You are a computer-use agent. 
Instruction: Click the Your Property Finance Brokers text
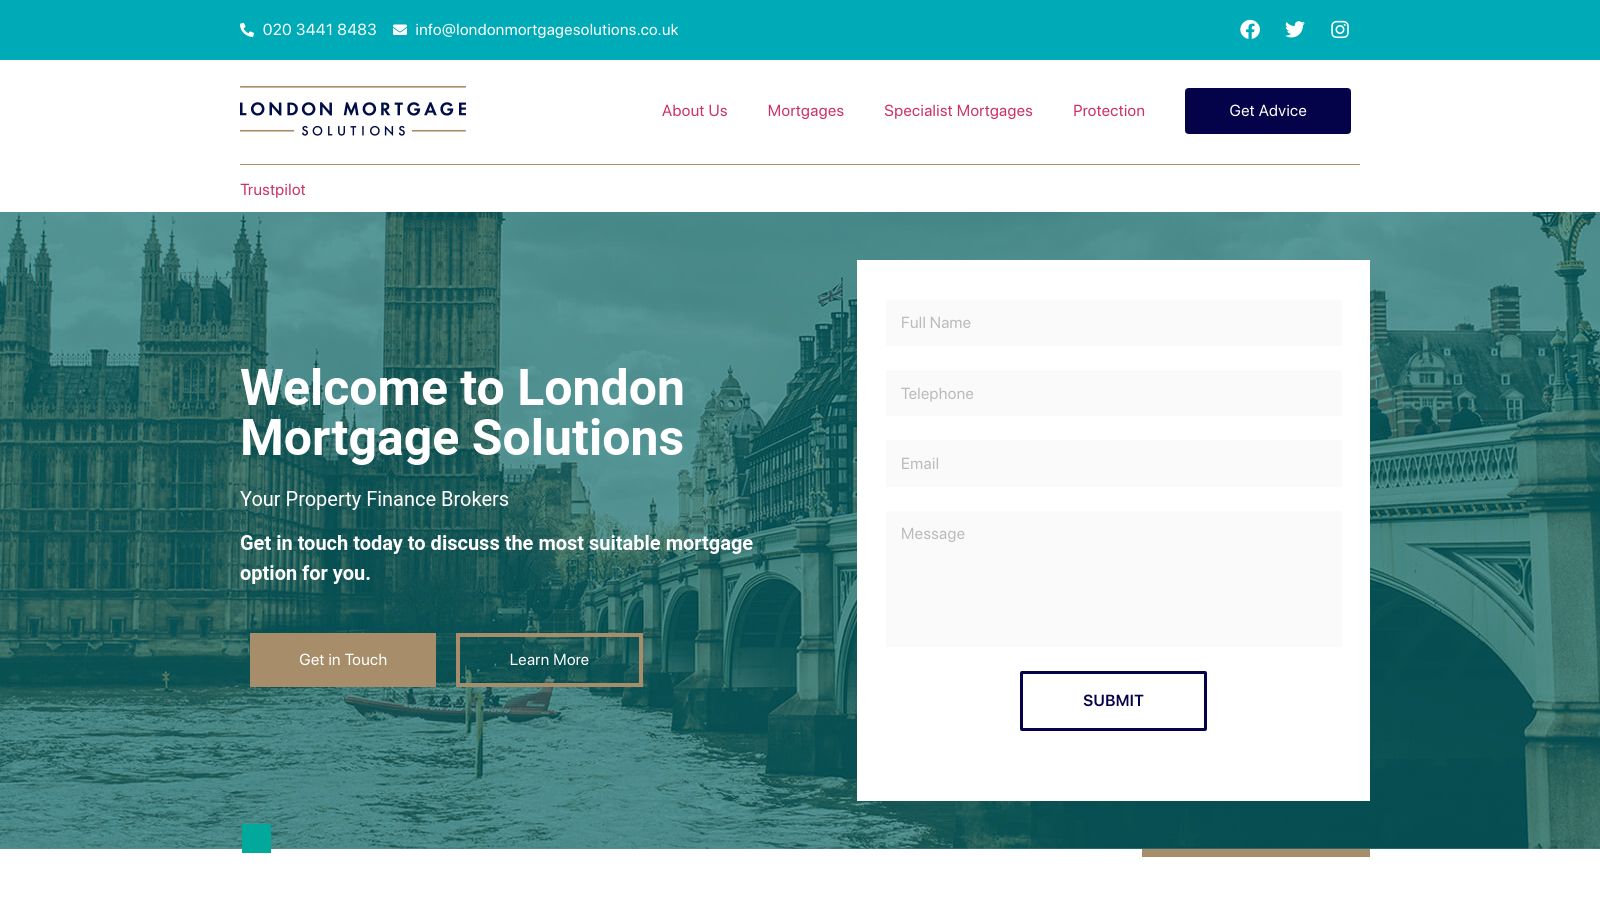374,499
